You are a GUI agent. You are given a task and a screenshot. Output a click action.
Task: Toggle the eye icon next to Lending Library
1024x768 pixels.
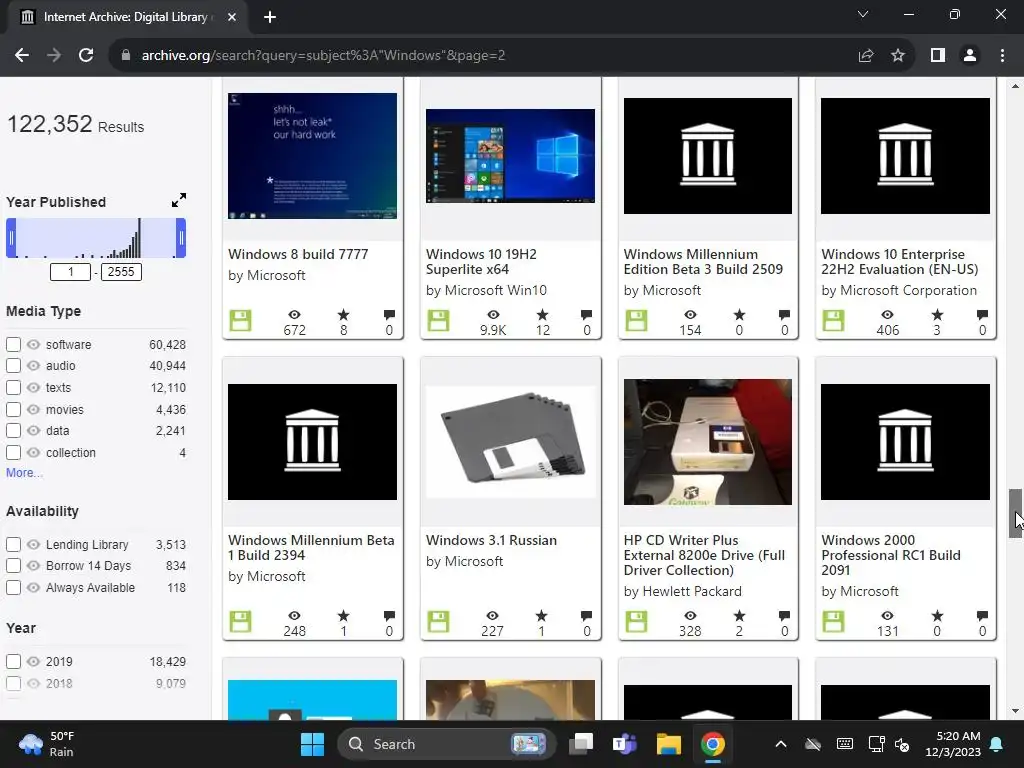pos(33,544)
